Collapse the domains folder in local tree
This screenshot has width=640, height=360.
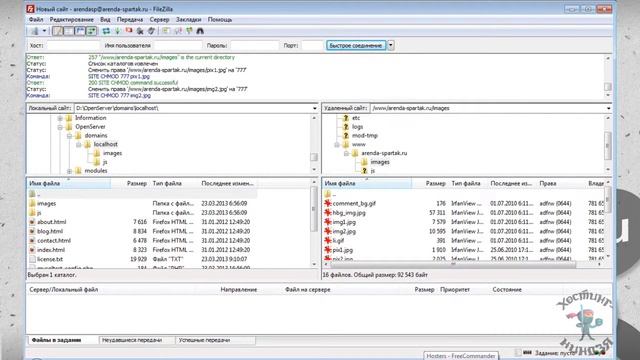tap(69, 136)
